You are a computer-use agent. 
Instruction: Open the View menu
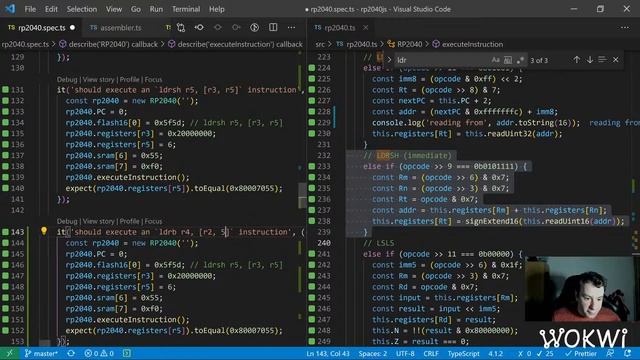tap(114, 9)
